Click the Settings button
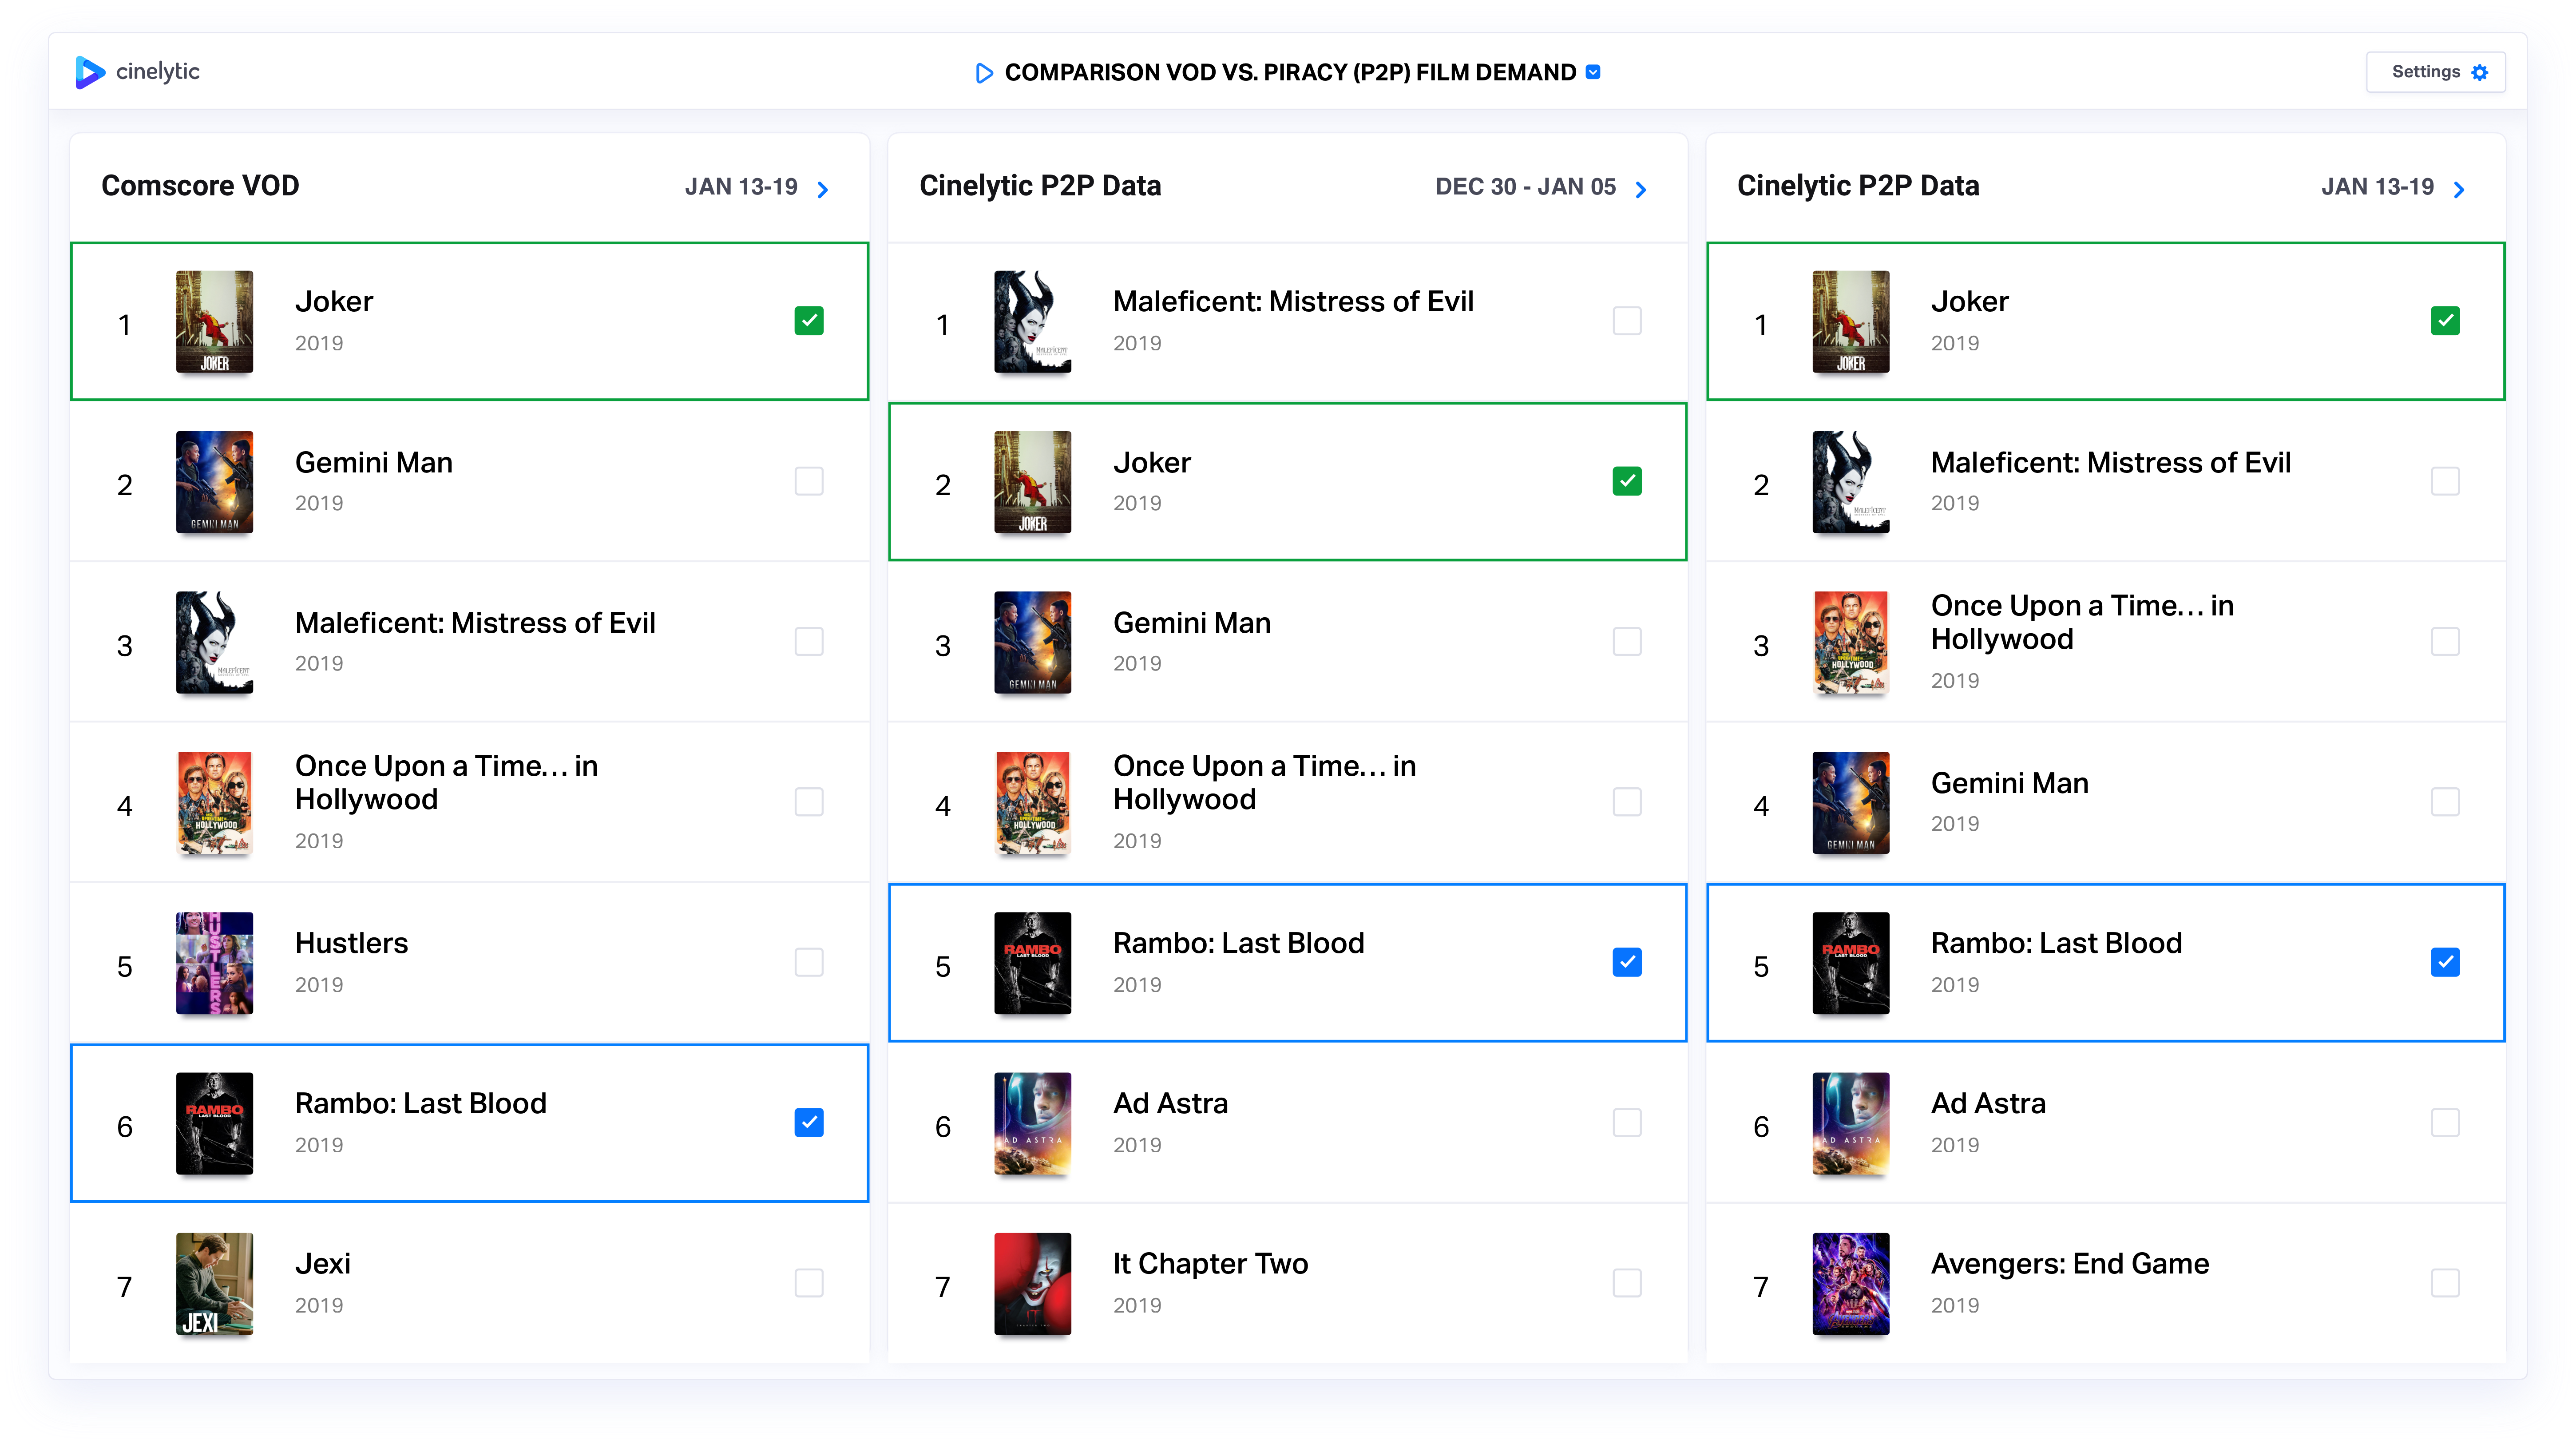The image size is (2576, 1444). tap(2434, 72)
